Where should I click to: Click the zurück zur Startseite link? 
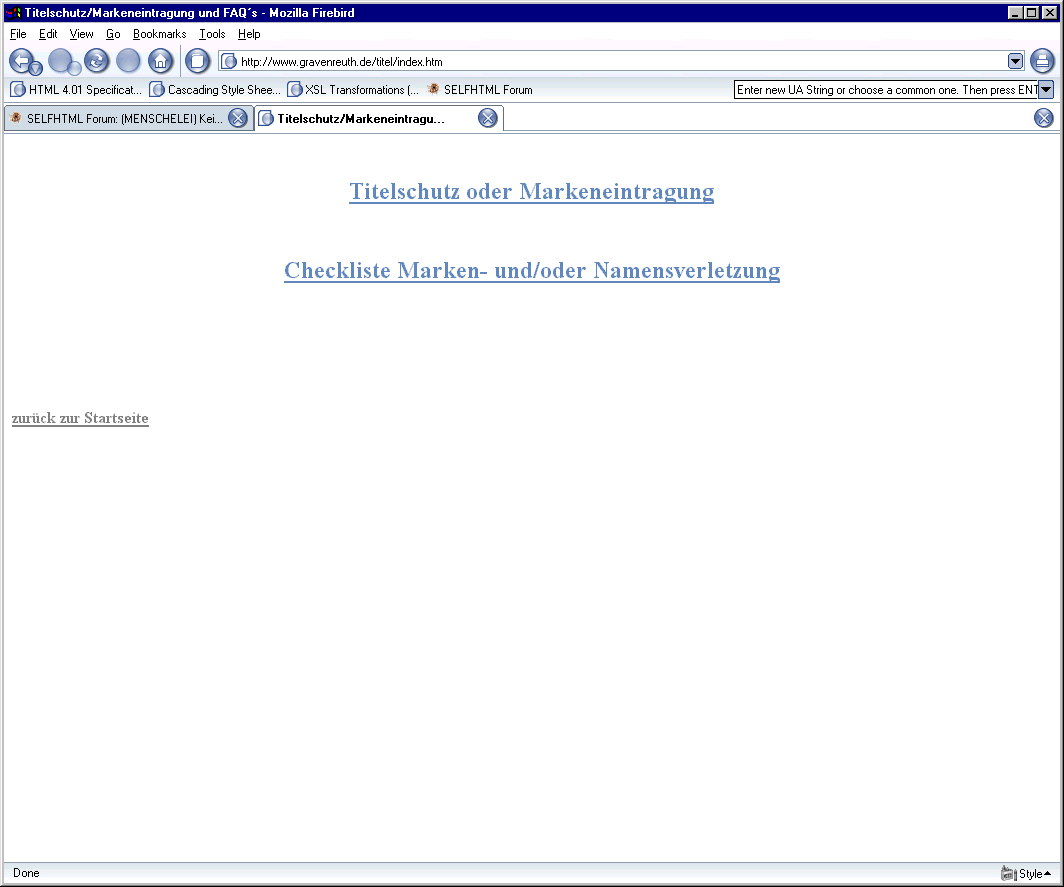(x=80, y=418)
